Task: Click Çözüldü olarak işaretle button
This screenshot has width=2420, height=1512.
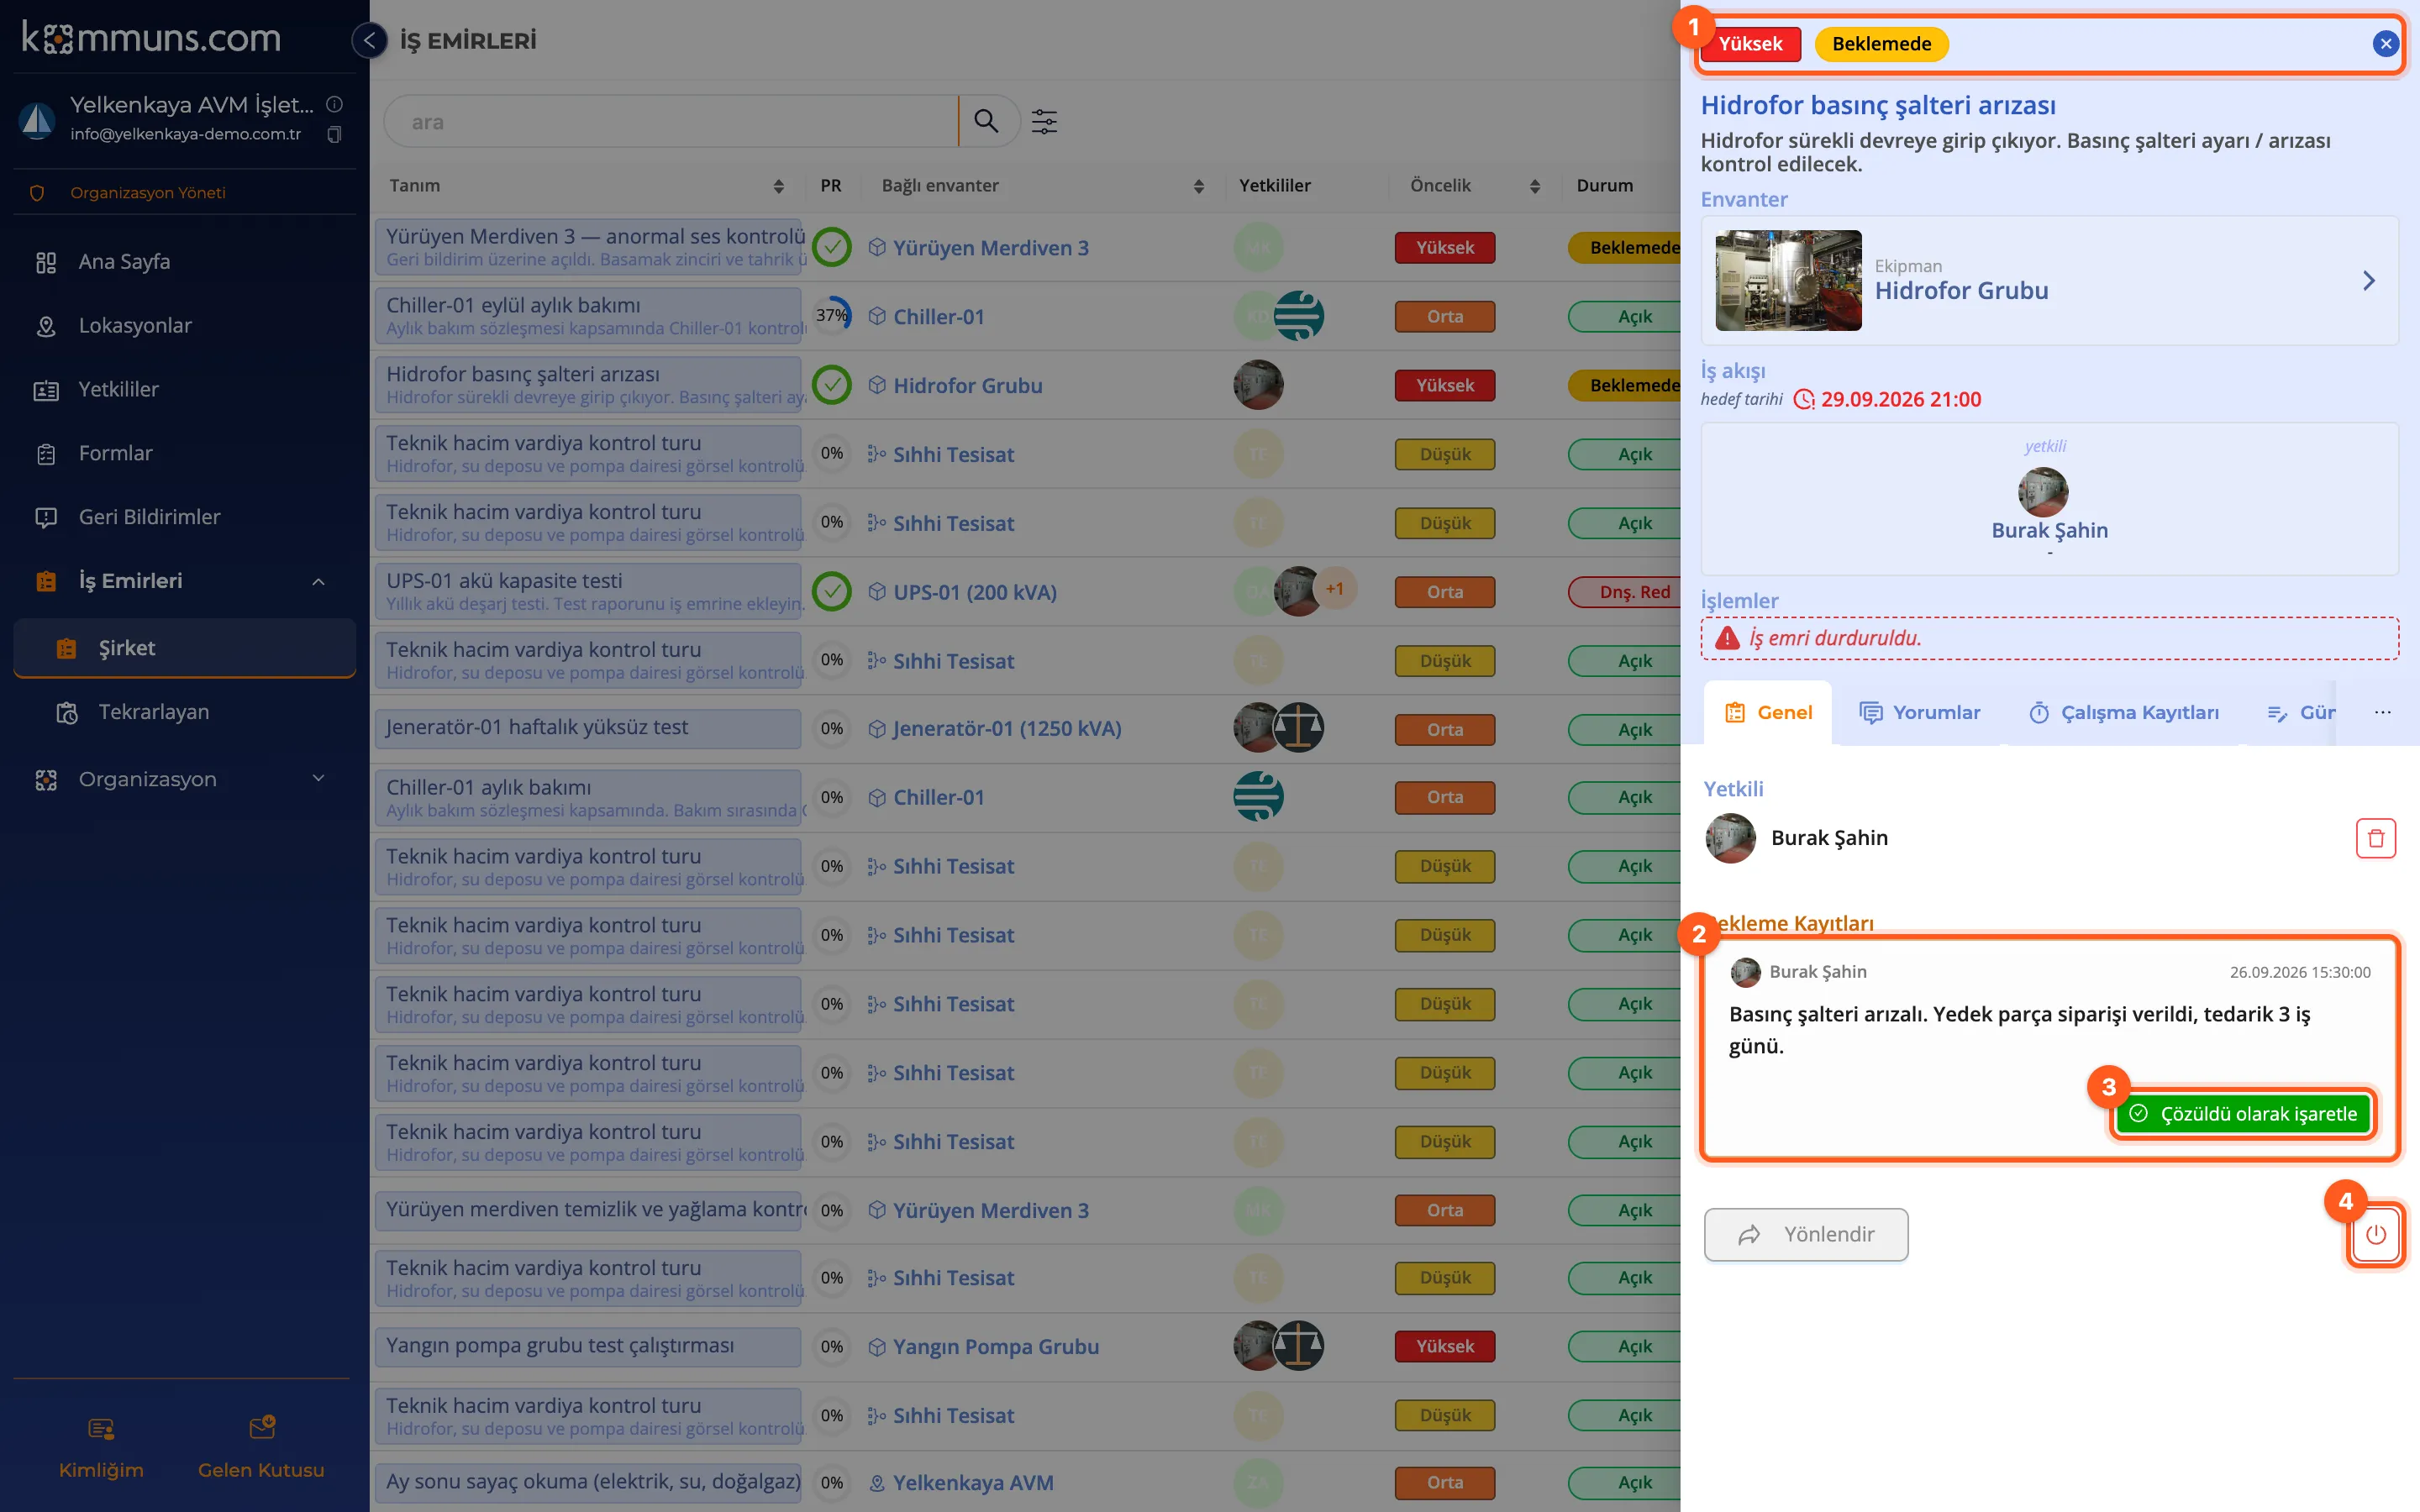Action: [2243, 1114]
